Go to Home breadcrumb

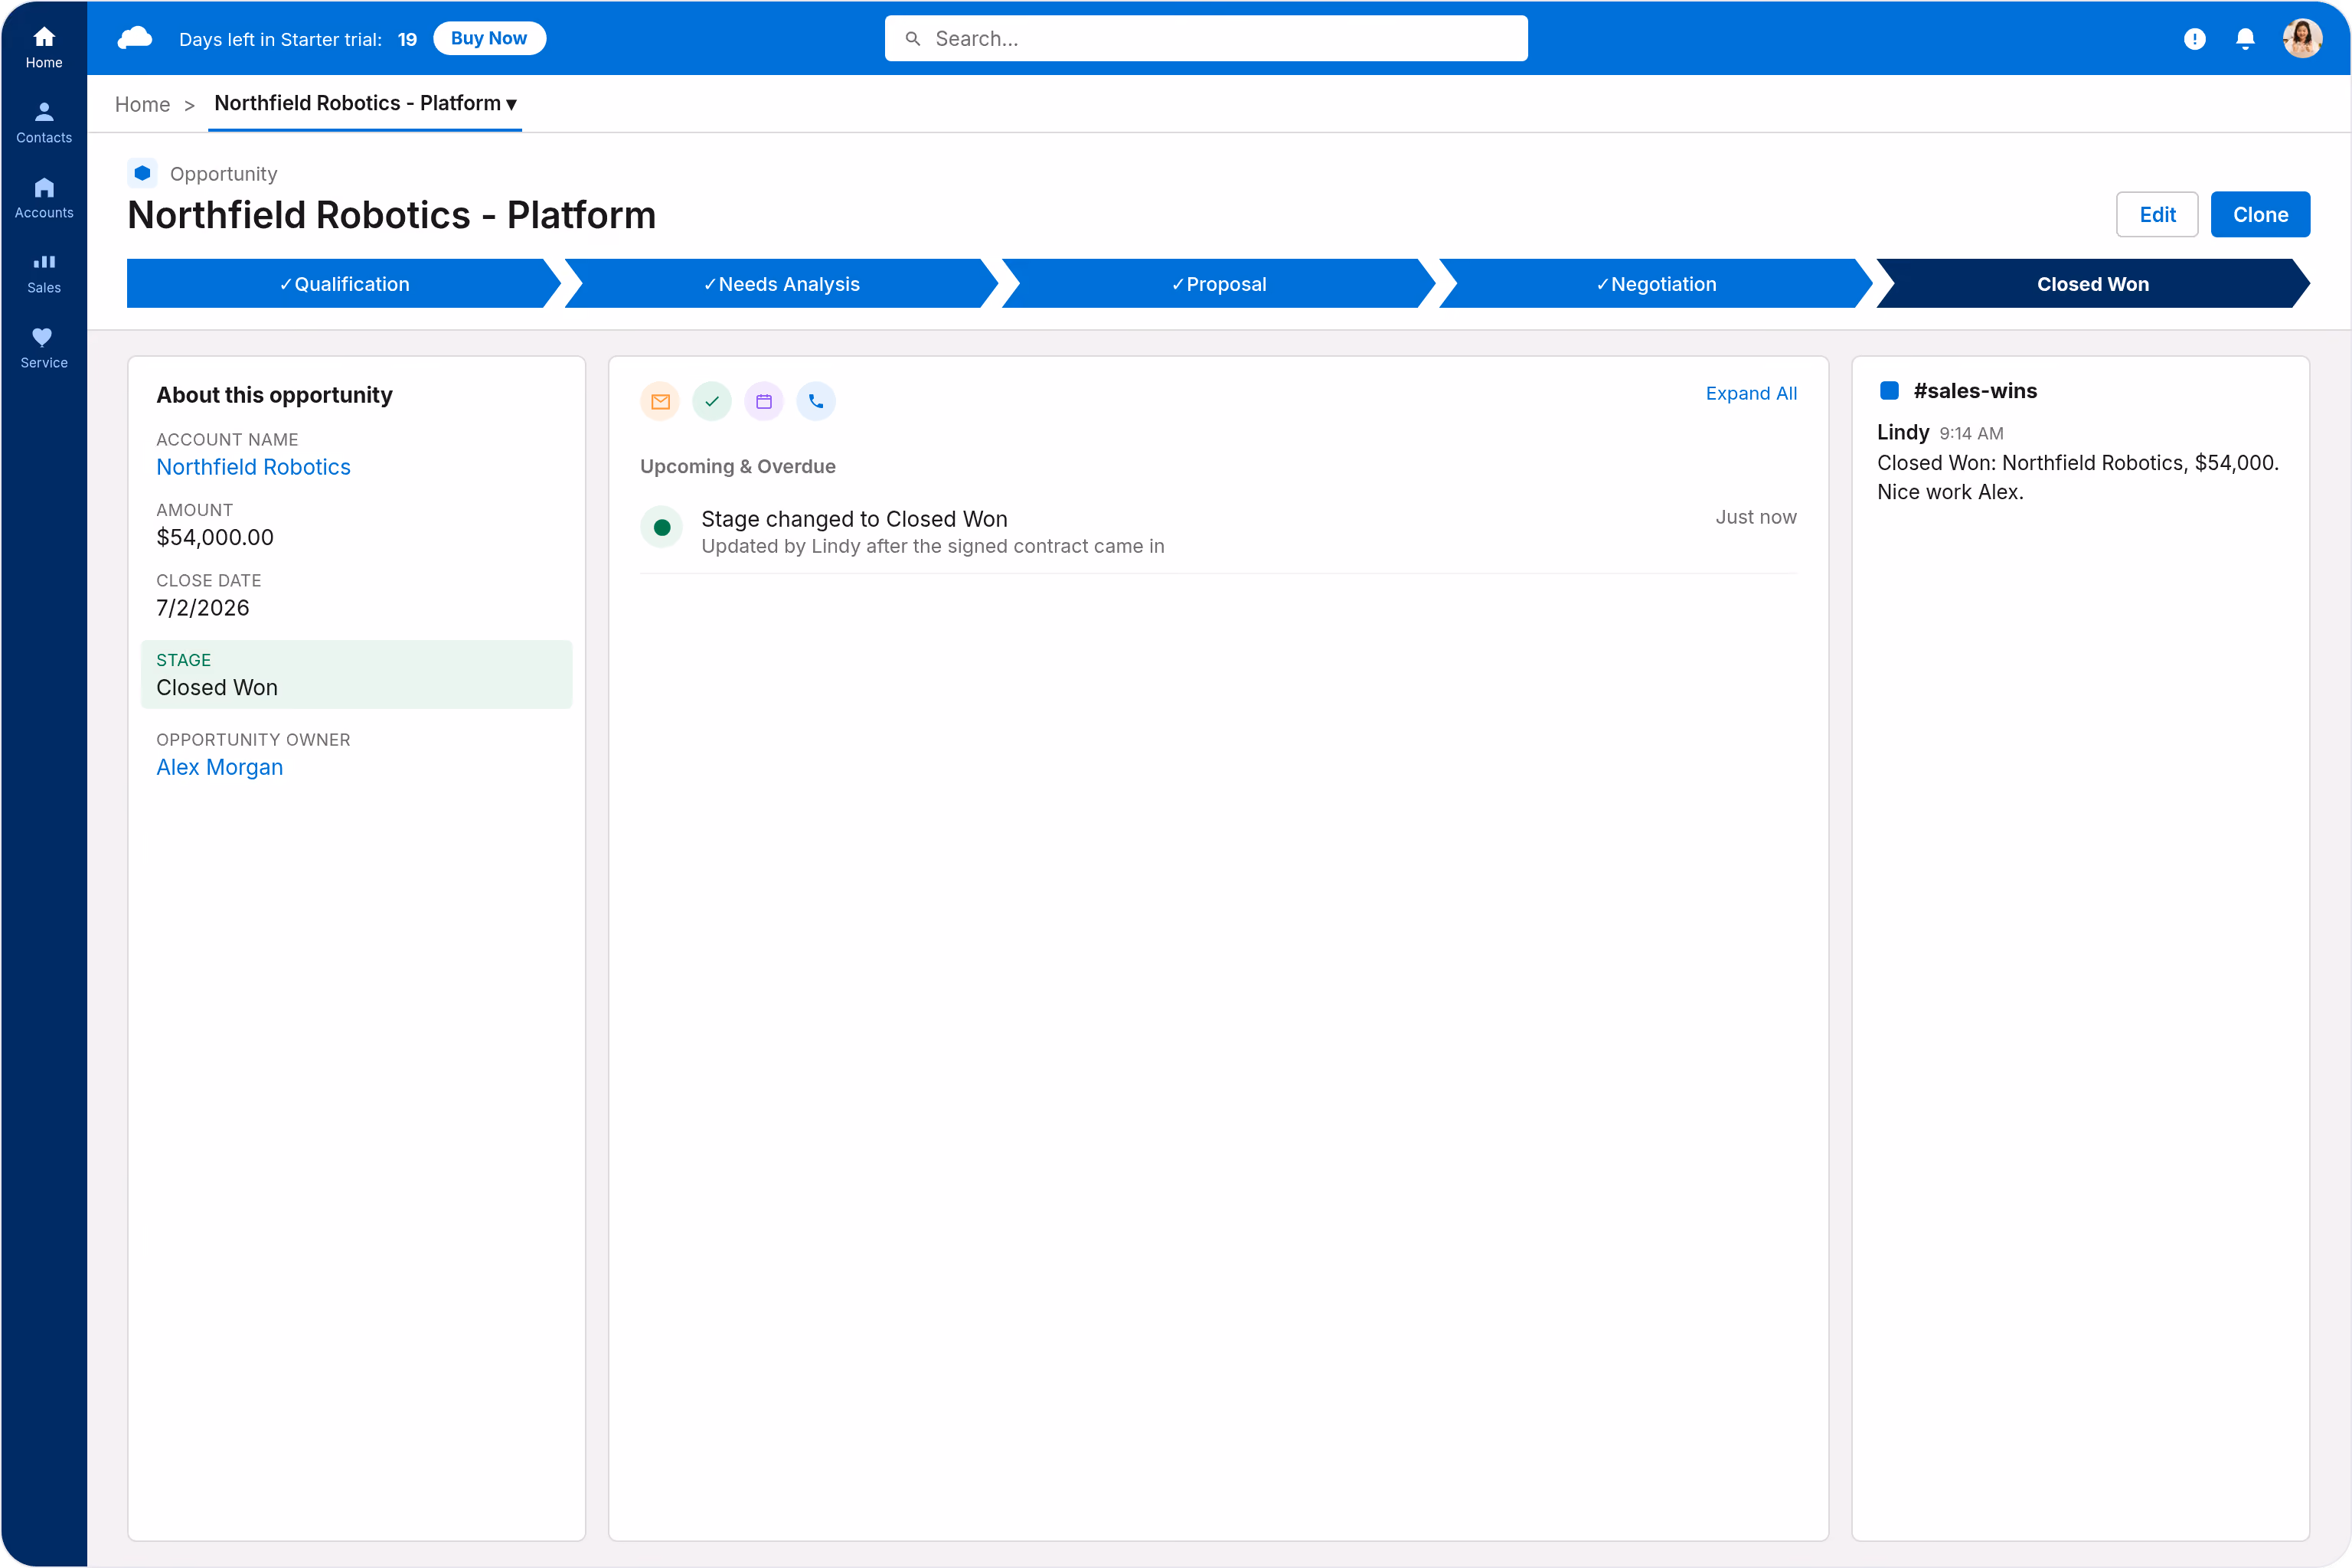tap(142, 104)
